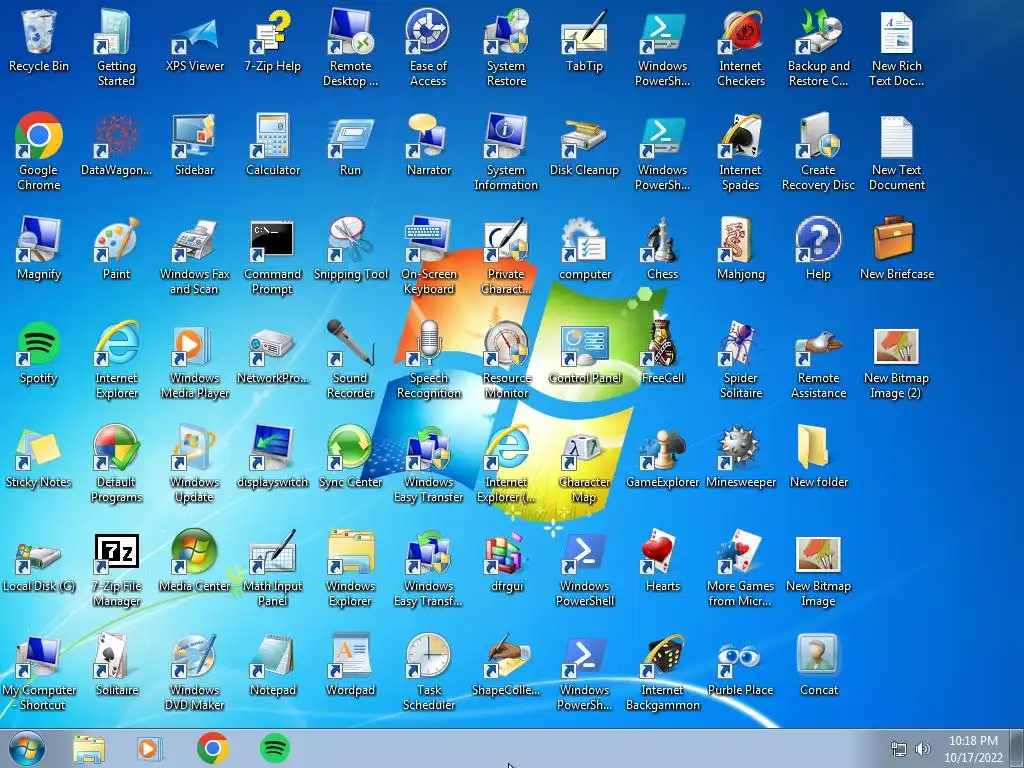Open the Windows Start menu orb
The height and width of the screenshot is (768, 1024).
(x=27, y=748)
